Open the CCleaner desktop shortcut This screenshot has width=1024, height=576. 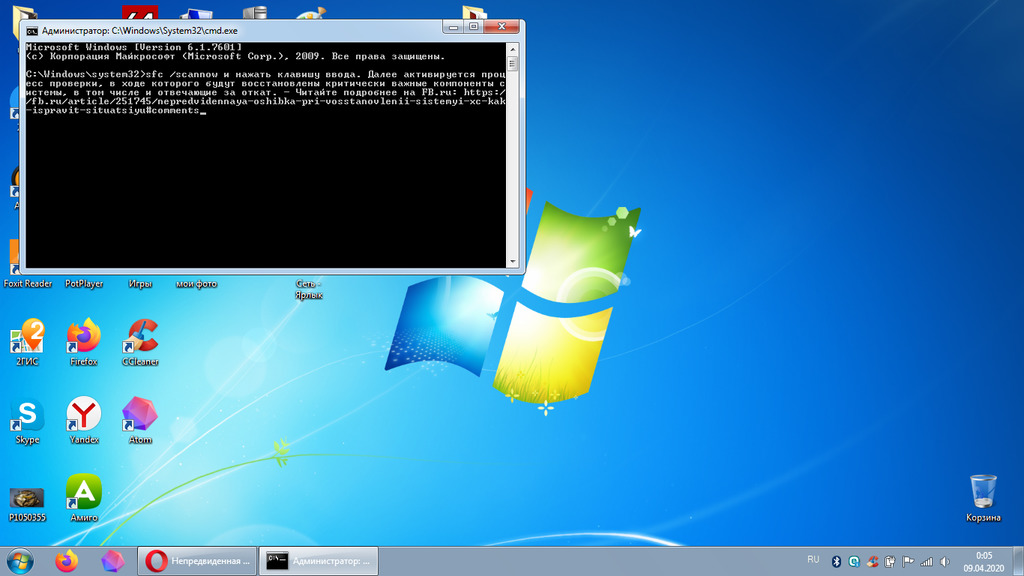click(140, 342)
